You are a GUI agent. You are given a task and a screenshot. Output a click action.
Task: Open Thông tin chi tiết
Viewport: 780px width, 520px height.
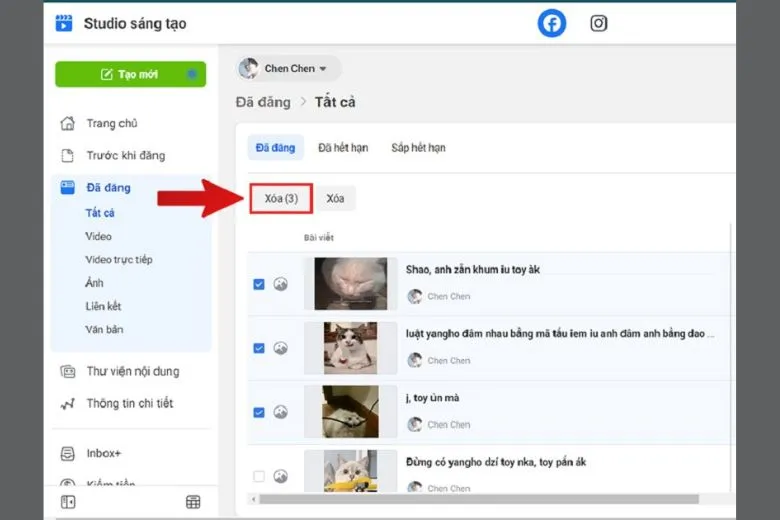(130, 404)
